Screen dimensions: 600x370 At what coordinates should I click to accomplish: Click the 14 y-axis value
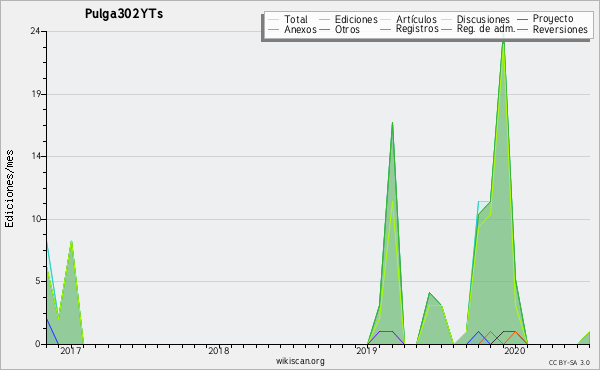click(x=36, y=156)
